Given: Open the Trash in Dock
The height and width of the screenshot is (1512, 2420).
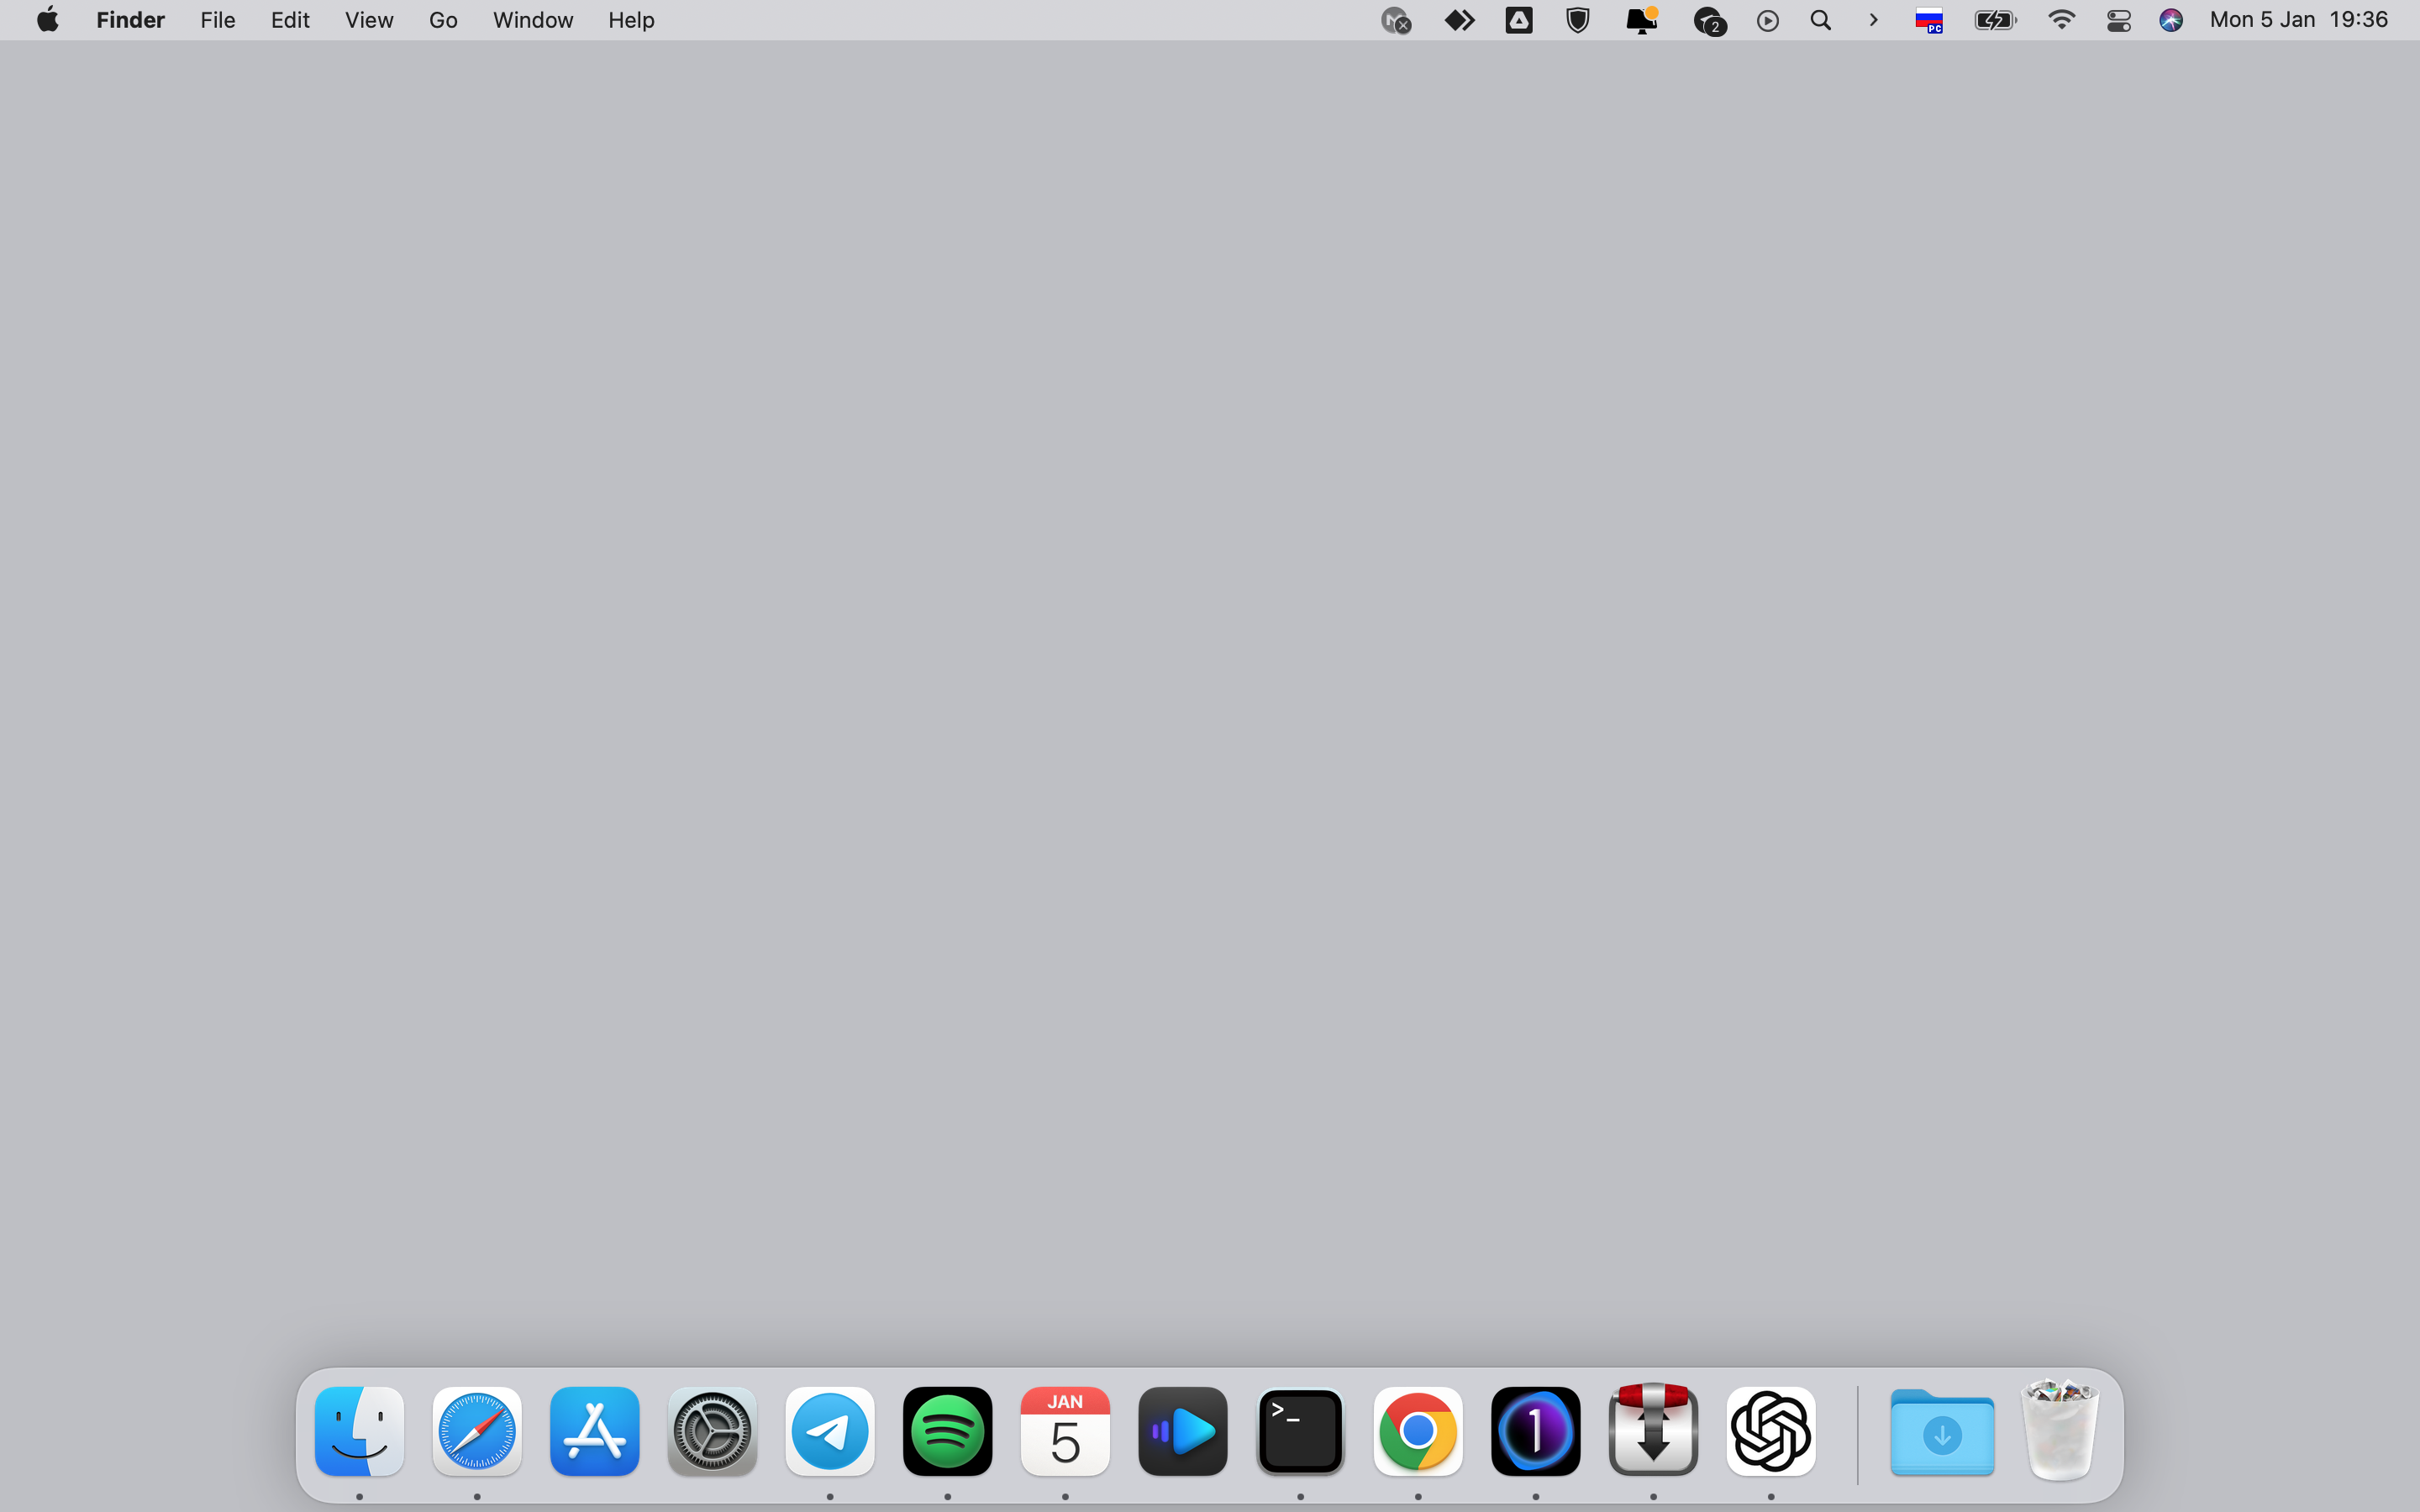Looking at the screenshot, I should click(2059, 1431).
